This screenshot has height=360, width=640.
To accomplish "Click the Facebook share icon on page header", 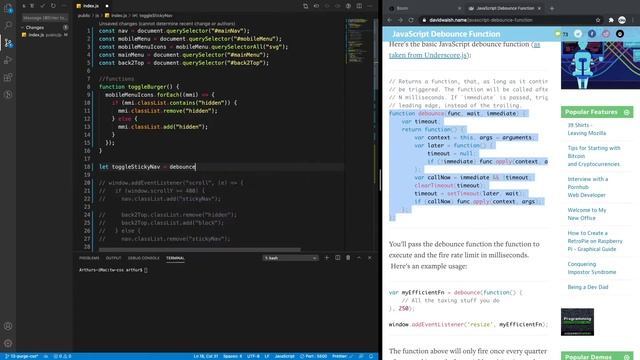I will (x=592, y=34).
